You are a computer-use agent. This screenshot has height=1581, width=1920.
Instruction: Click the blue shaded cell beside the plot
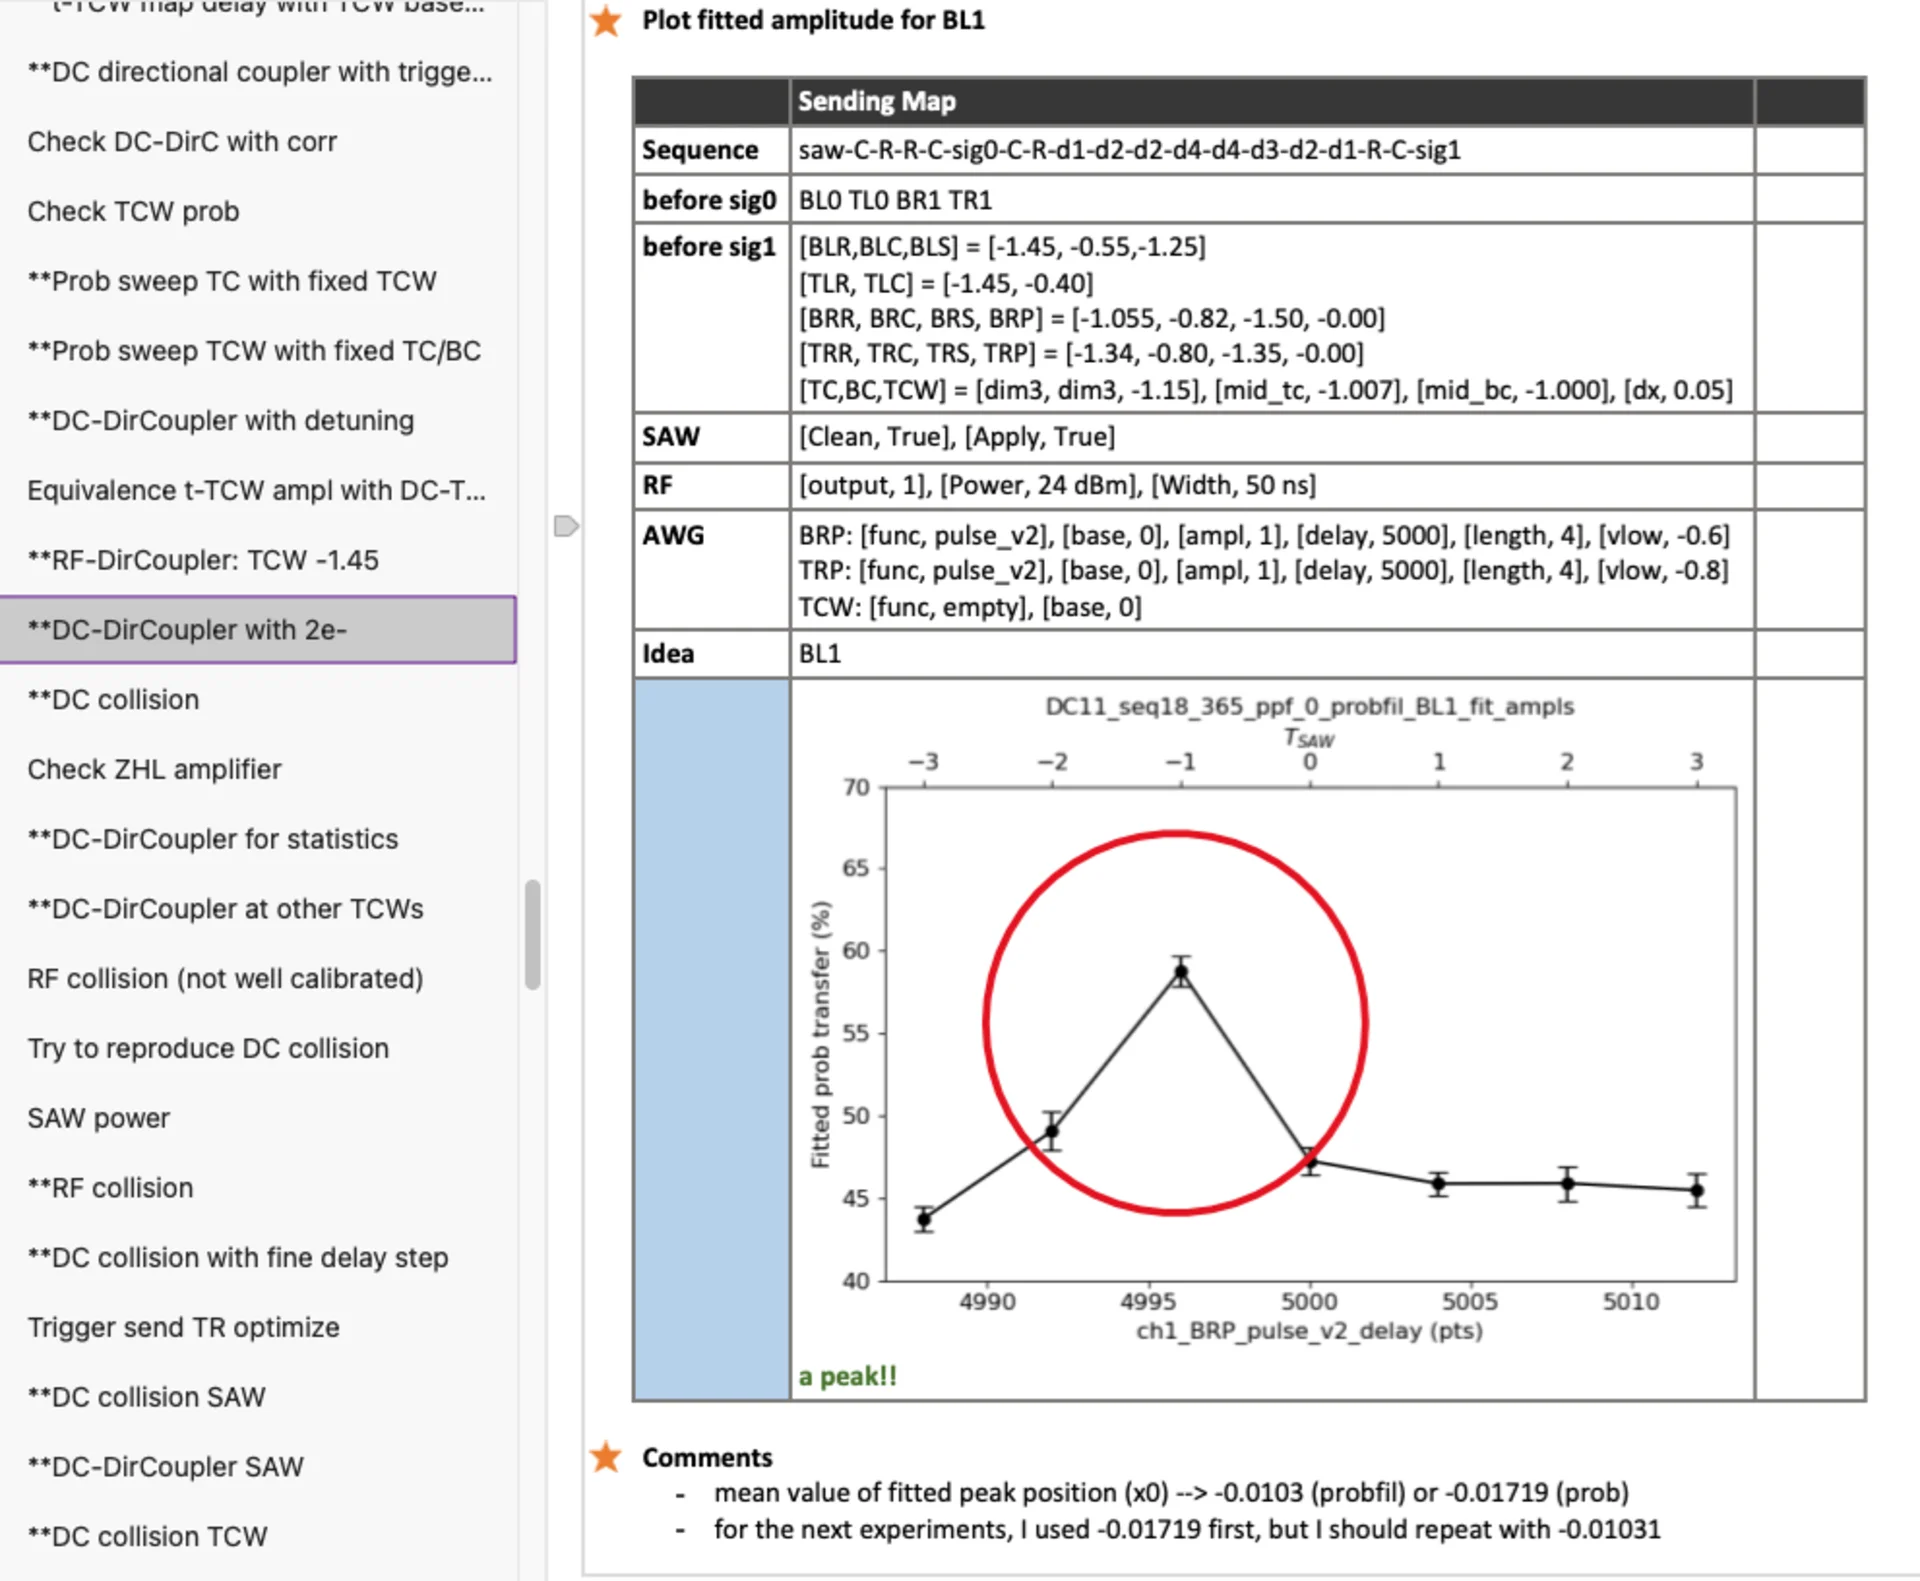(712, 1040)
